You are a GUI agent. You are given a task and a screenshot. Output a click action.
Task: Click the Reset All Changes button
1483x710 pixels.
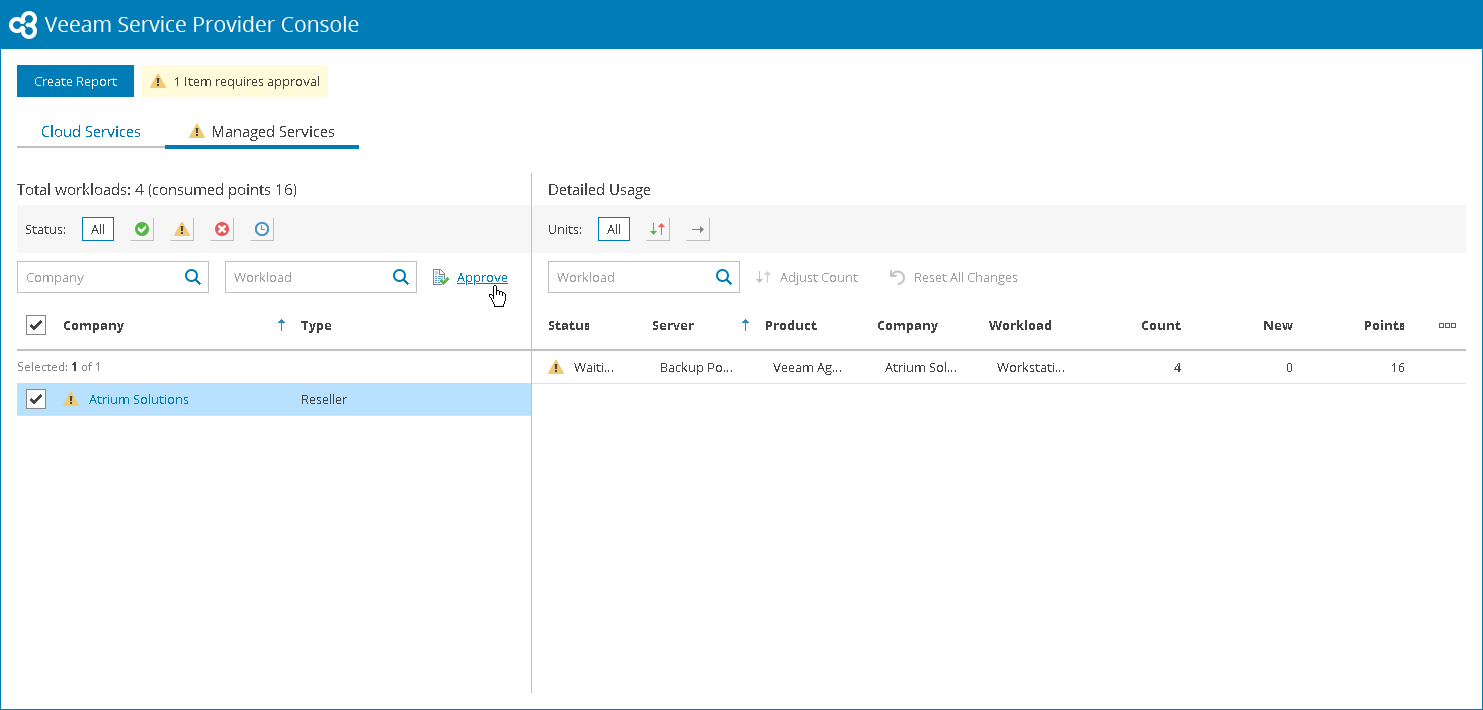(x=954, y=277)
